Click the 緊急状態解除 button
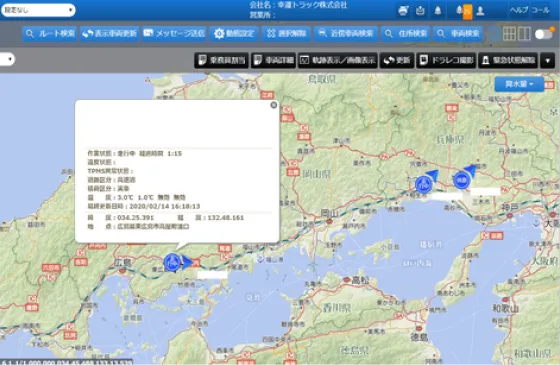 (508, 60)
